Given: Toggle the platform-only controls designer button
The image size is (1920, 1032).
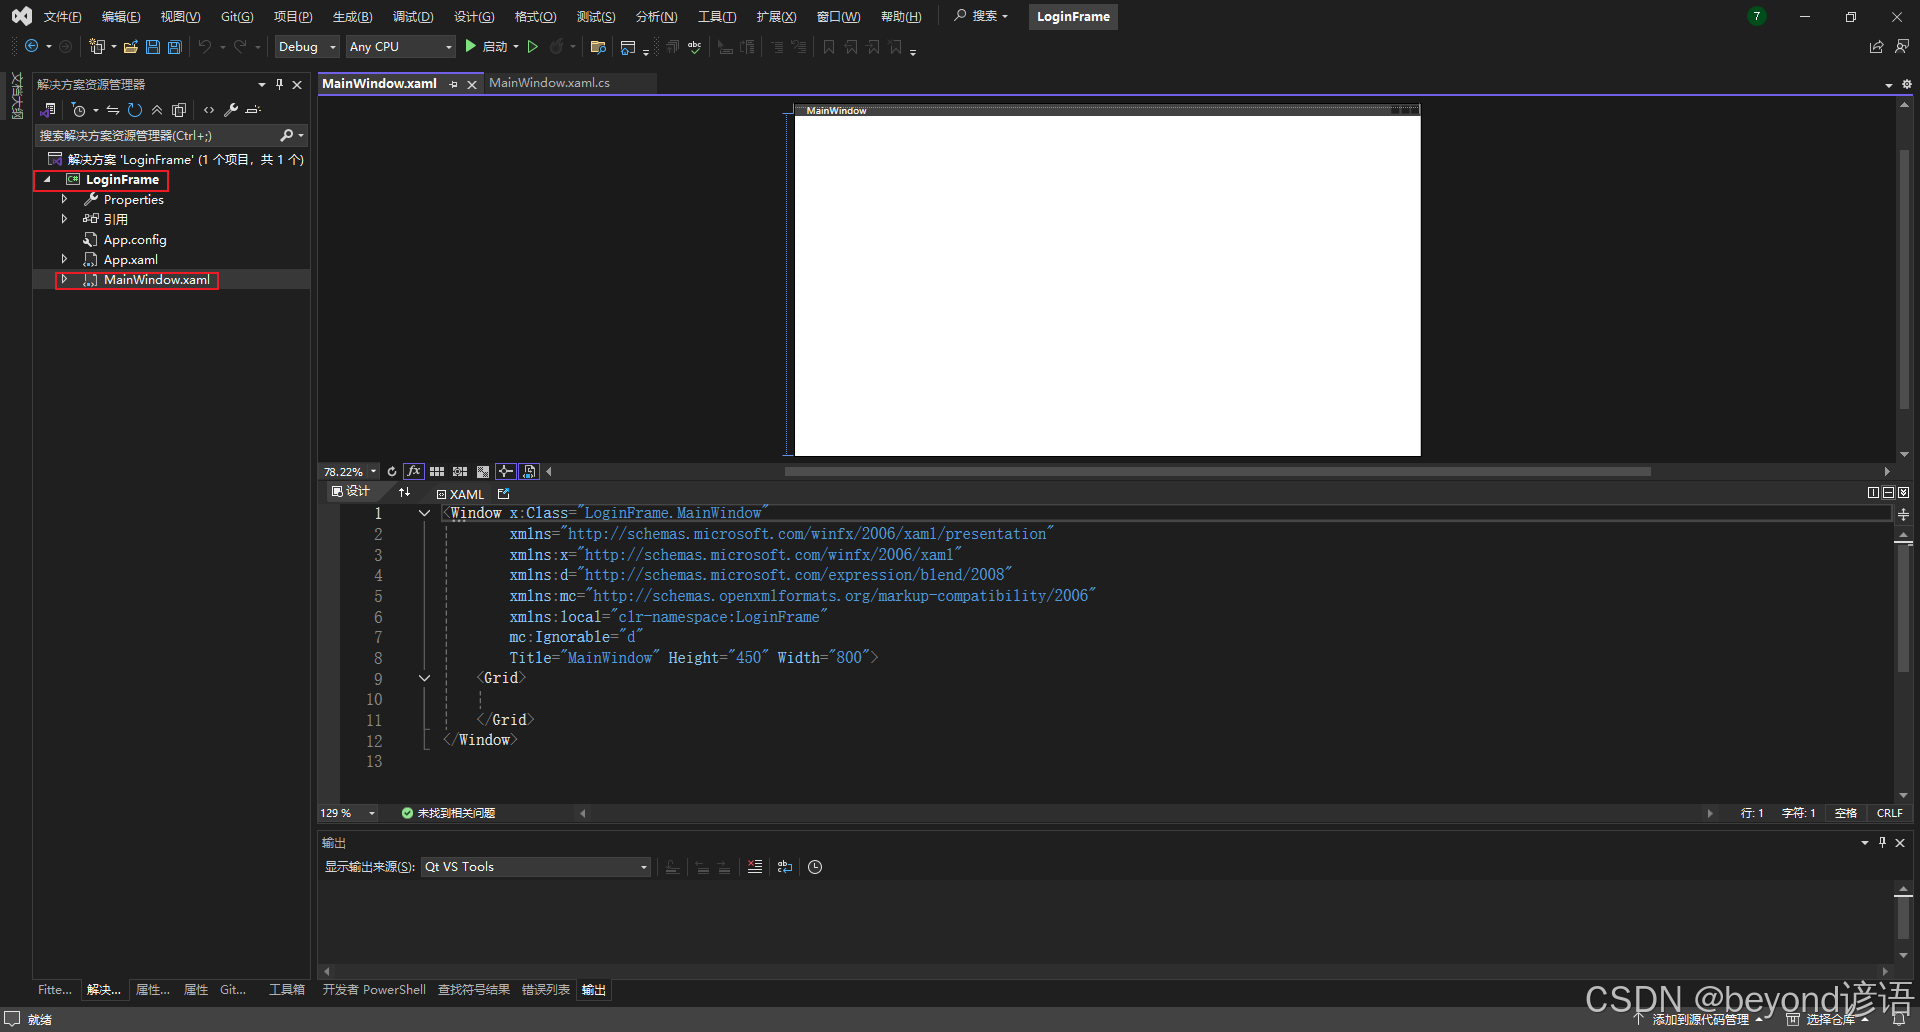Looking at the screenshot, I should click(529, 471).
